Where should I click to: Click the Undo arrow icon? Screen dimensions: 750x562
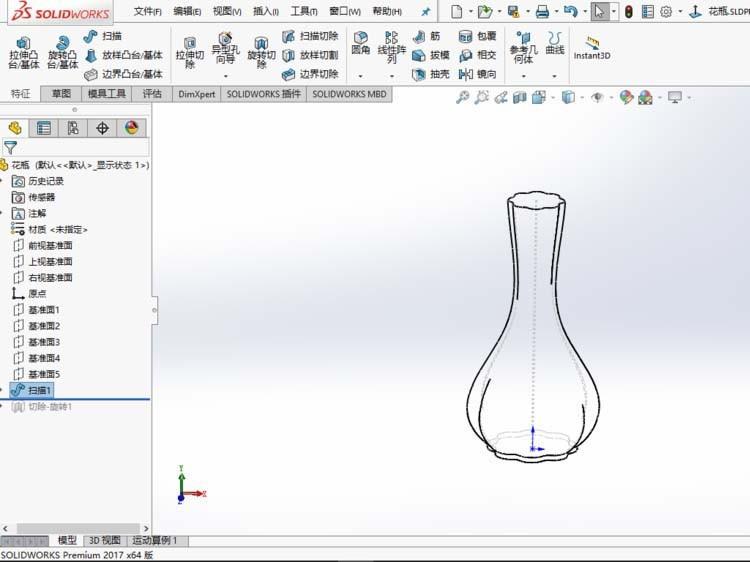tap(570, 11)
